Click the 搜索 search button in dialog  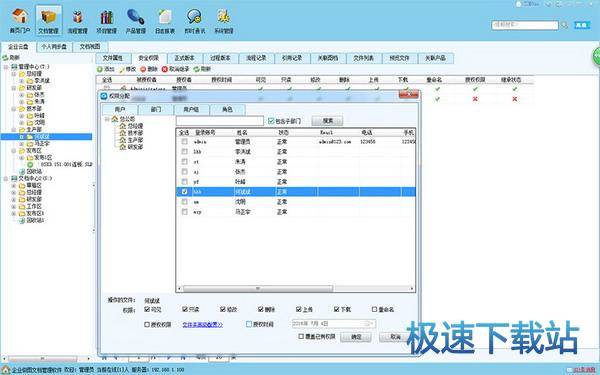pyautogui.click(x=328, y=121)
